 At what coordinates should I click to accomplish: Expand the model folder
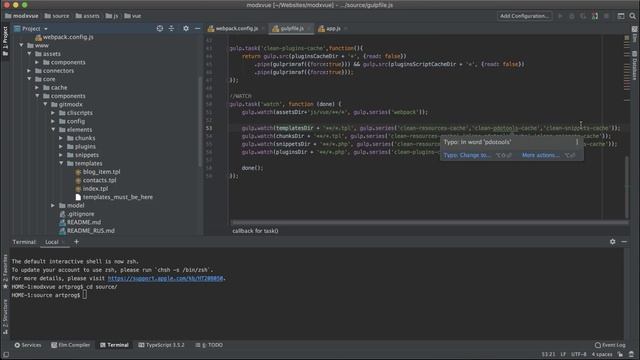coord(53,205)
